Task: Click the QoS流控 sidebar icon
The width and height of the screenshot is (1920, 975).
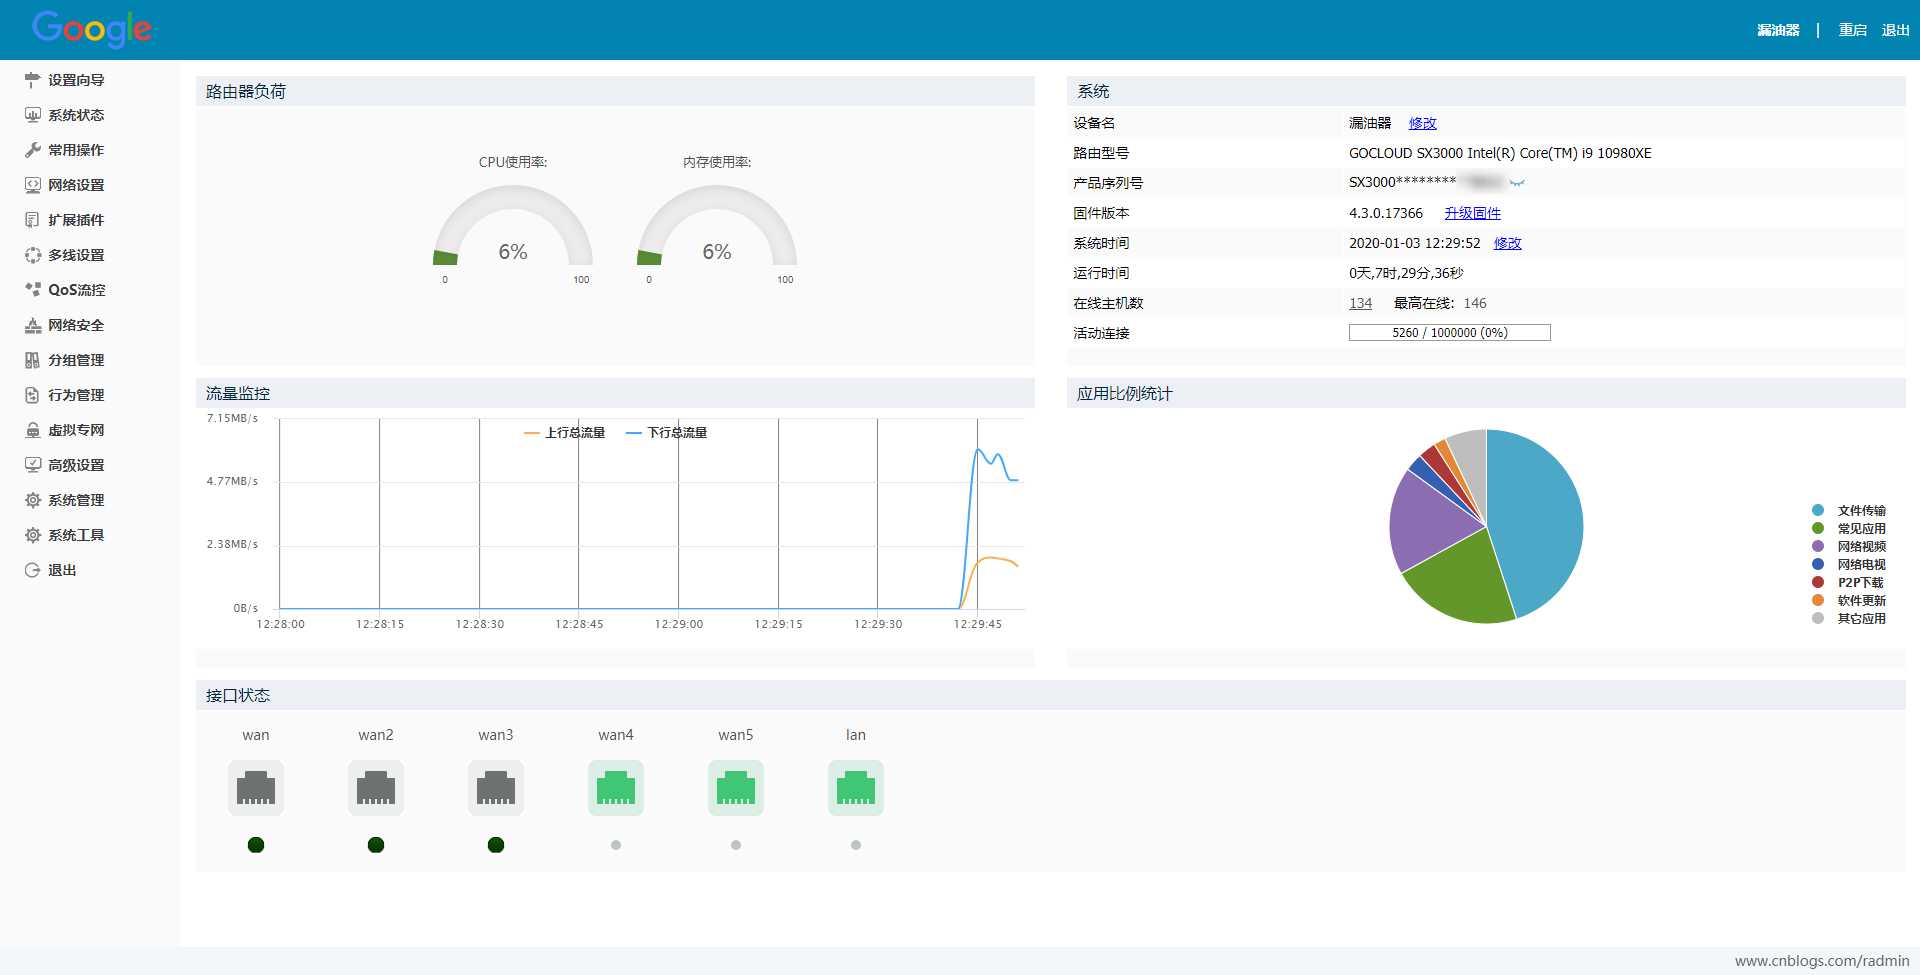Action: (x=32, y=290)
